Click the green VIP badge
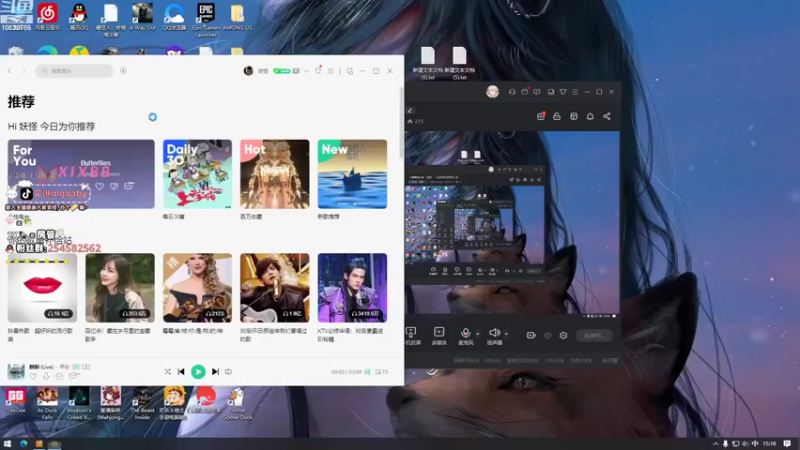Screen dimensions: 800x450 tap(282, 71)
